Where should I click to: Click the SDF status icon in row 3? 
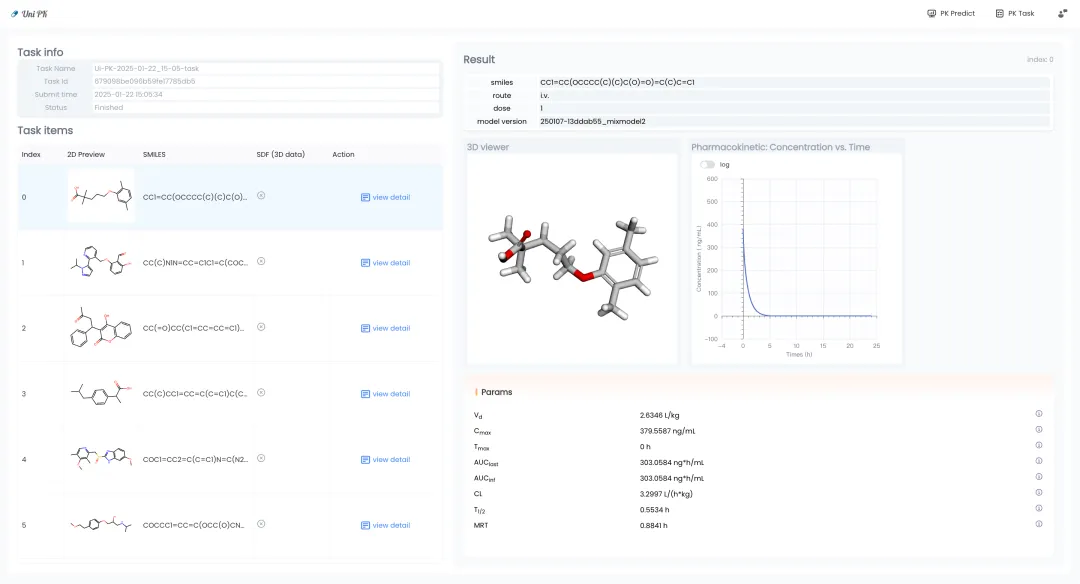point(261,393)
